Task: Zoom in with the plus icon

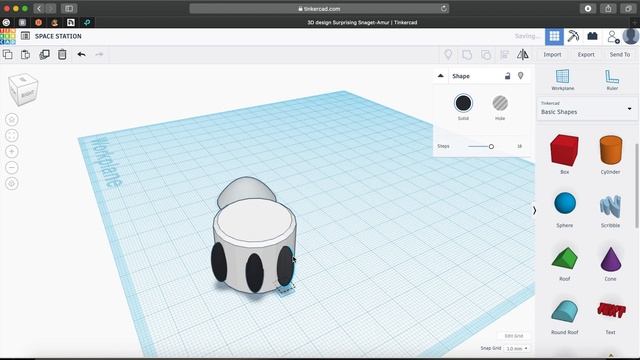Action: click(x=12, y=151)
